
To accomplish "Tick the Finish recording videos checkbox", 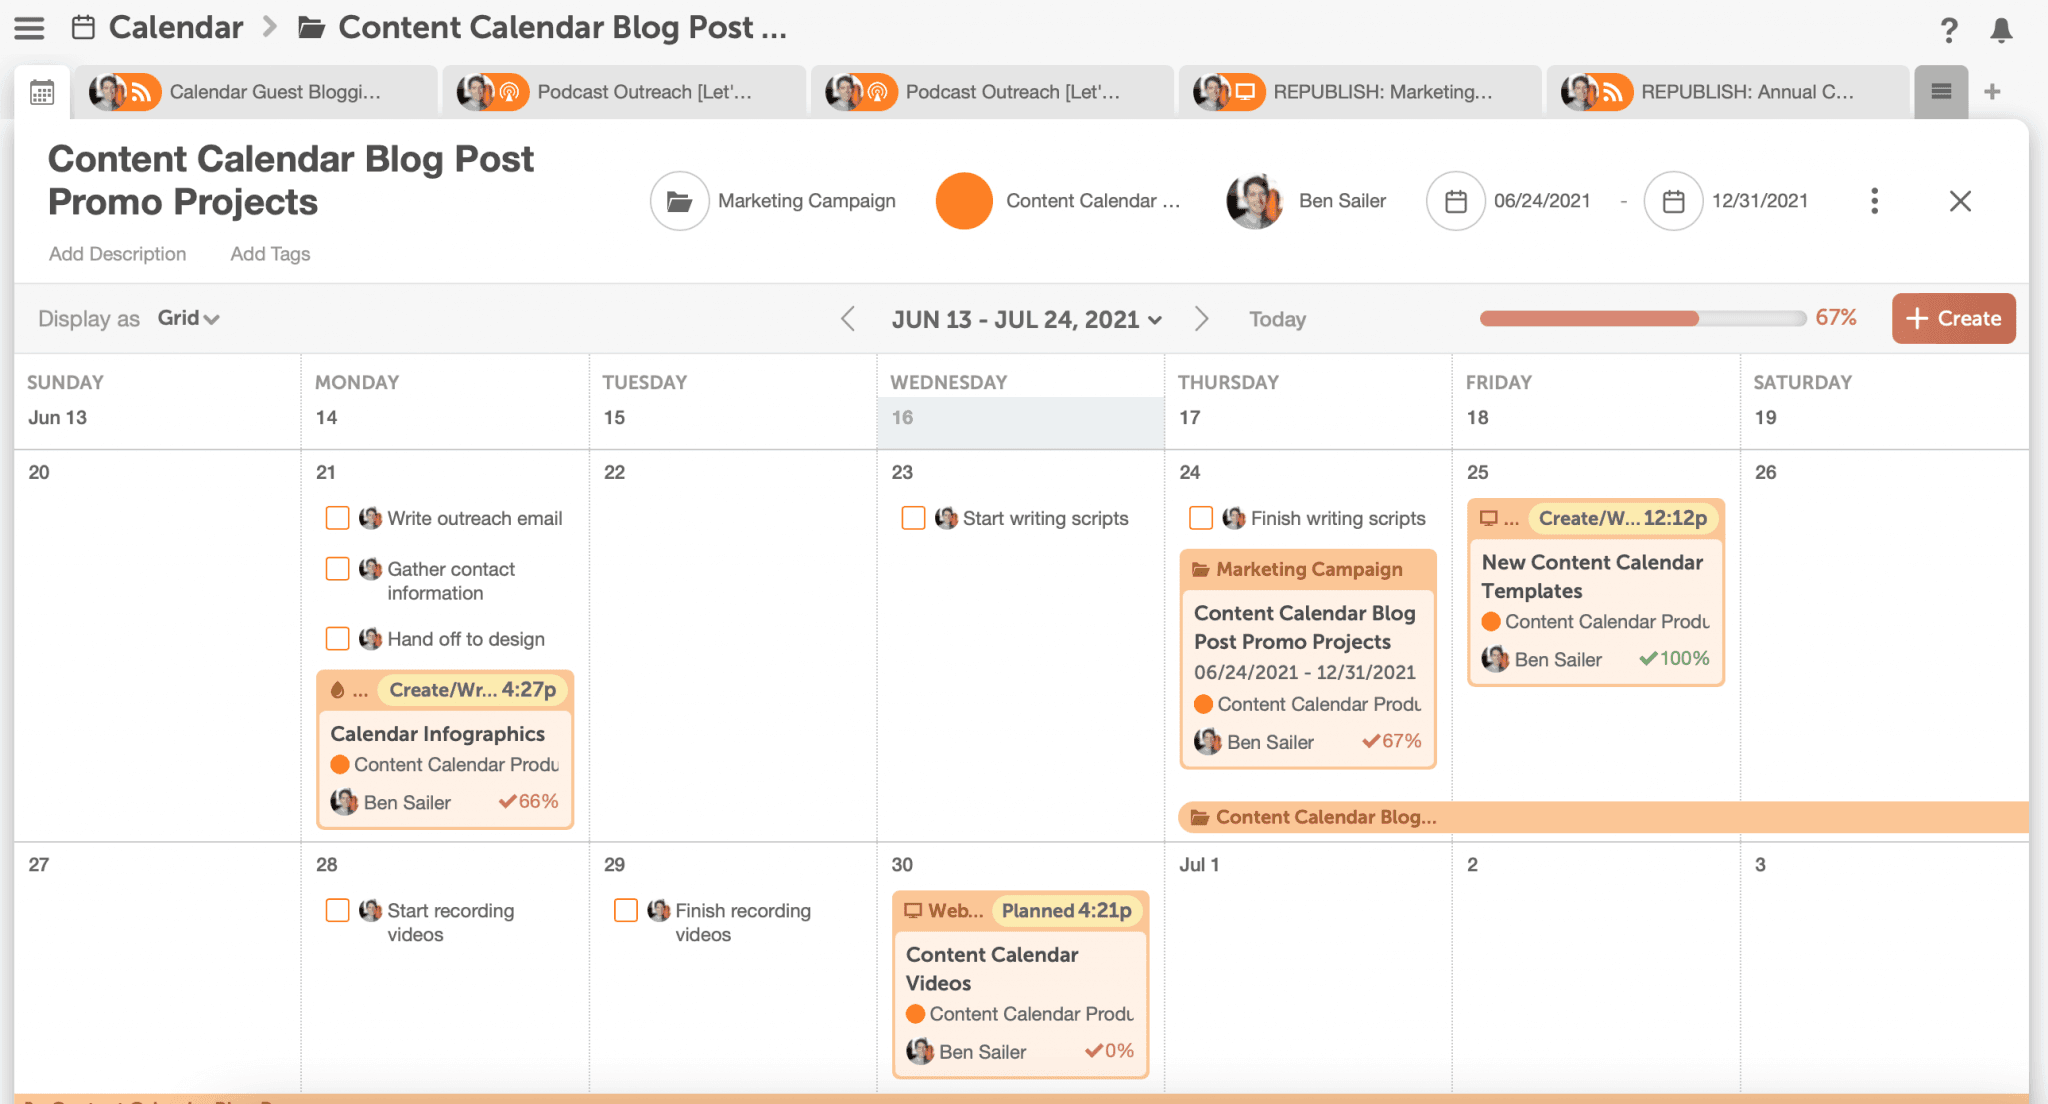I will (626, 910).
